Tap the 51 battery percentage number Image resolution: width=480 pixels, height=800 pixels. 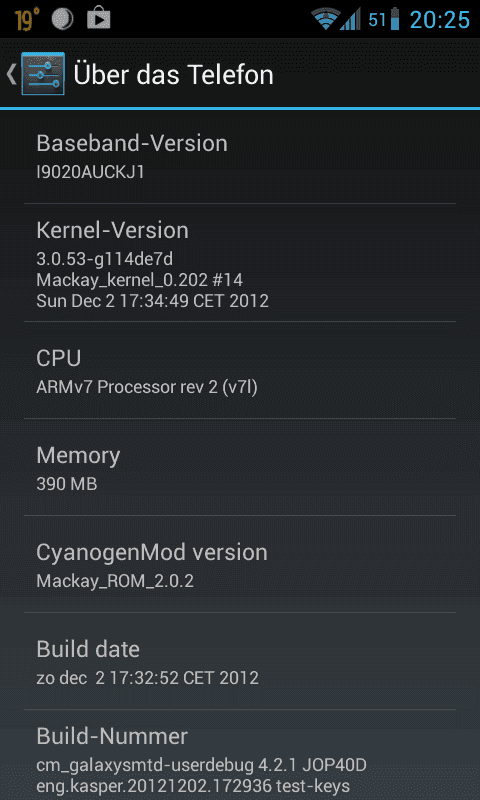pyautogui.click(x=377, y=20)
